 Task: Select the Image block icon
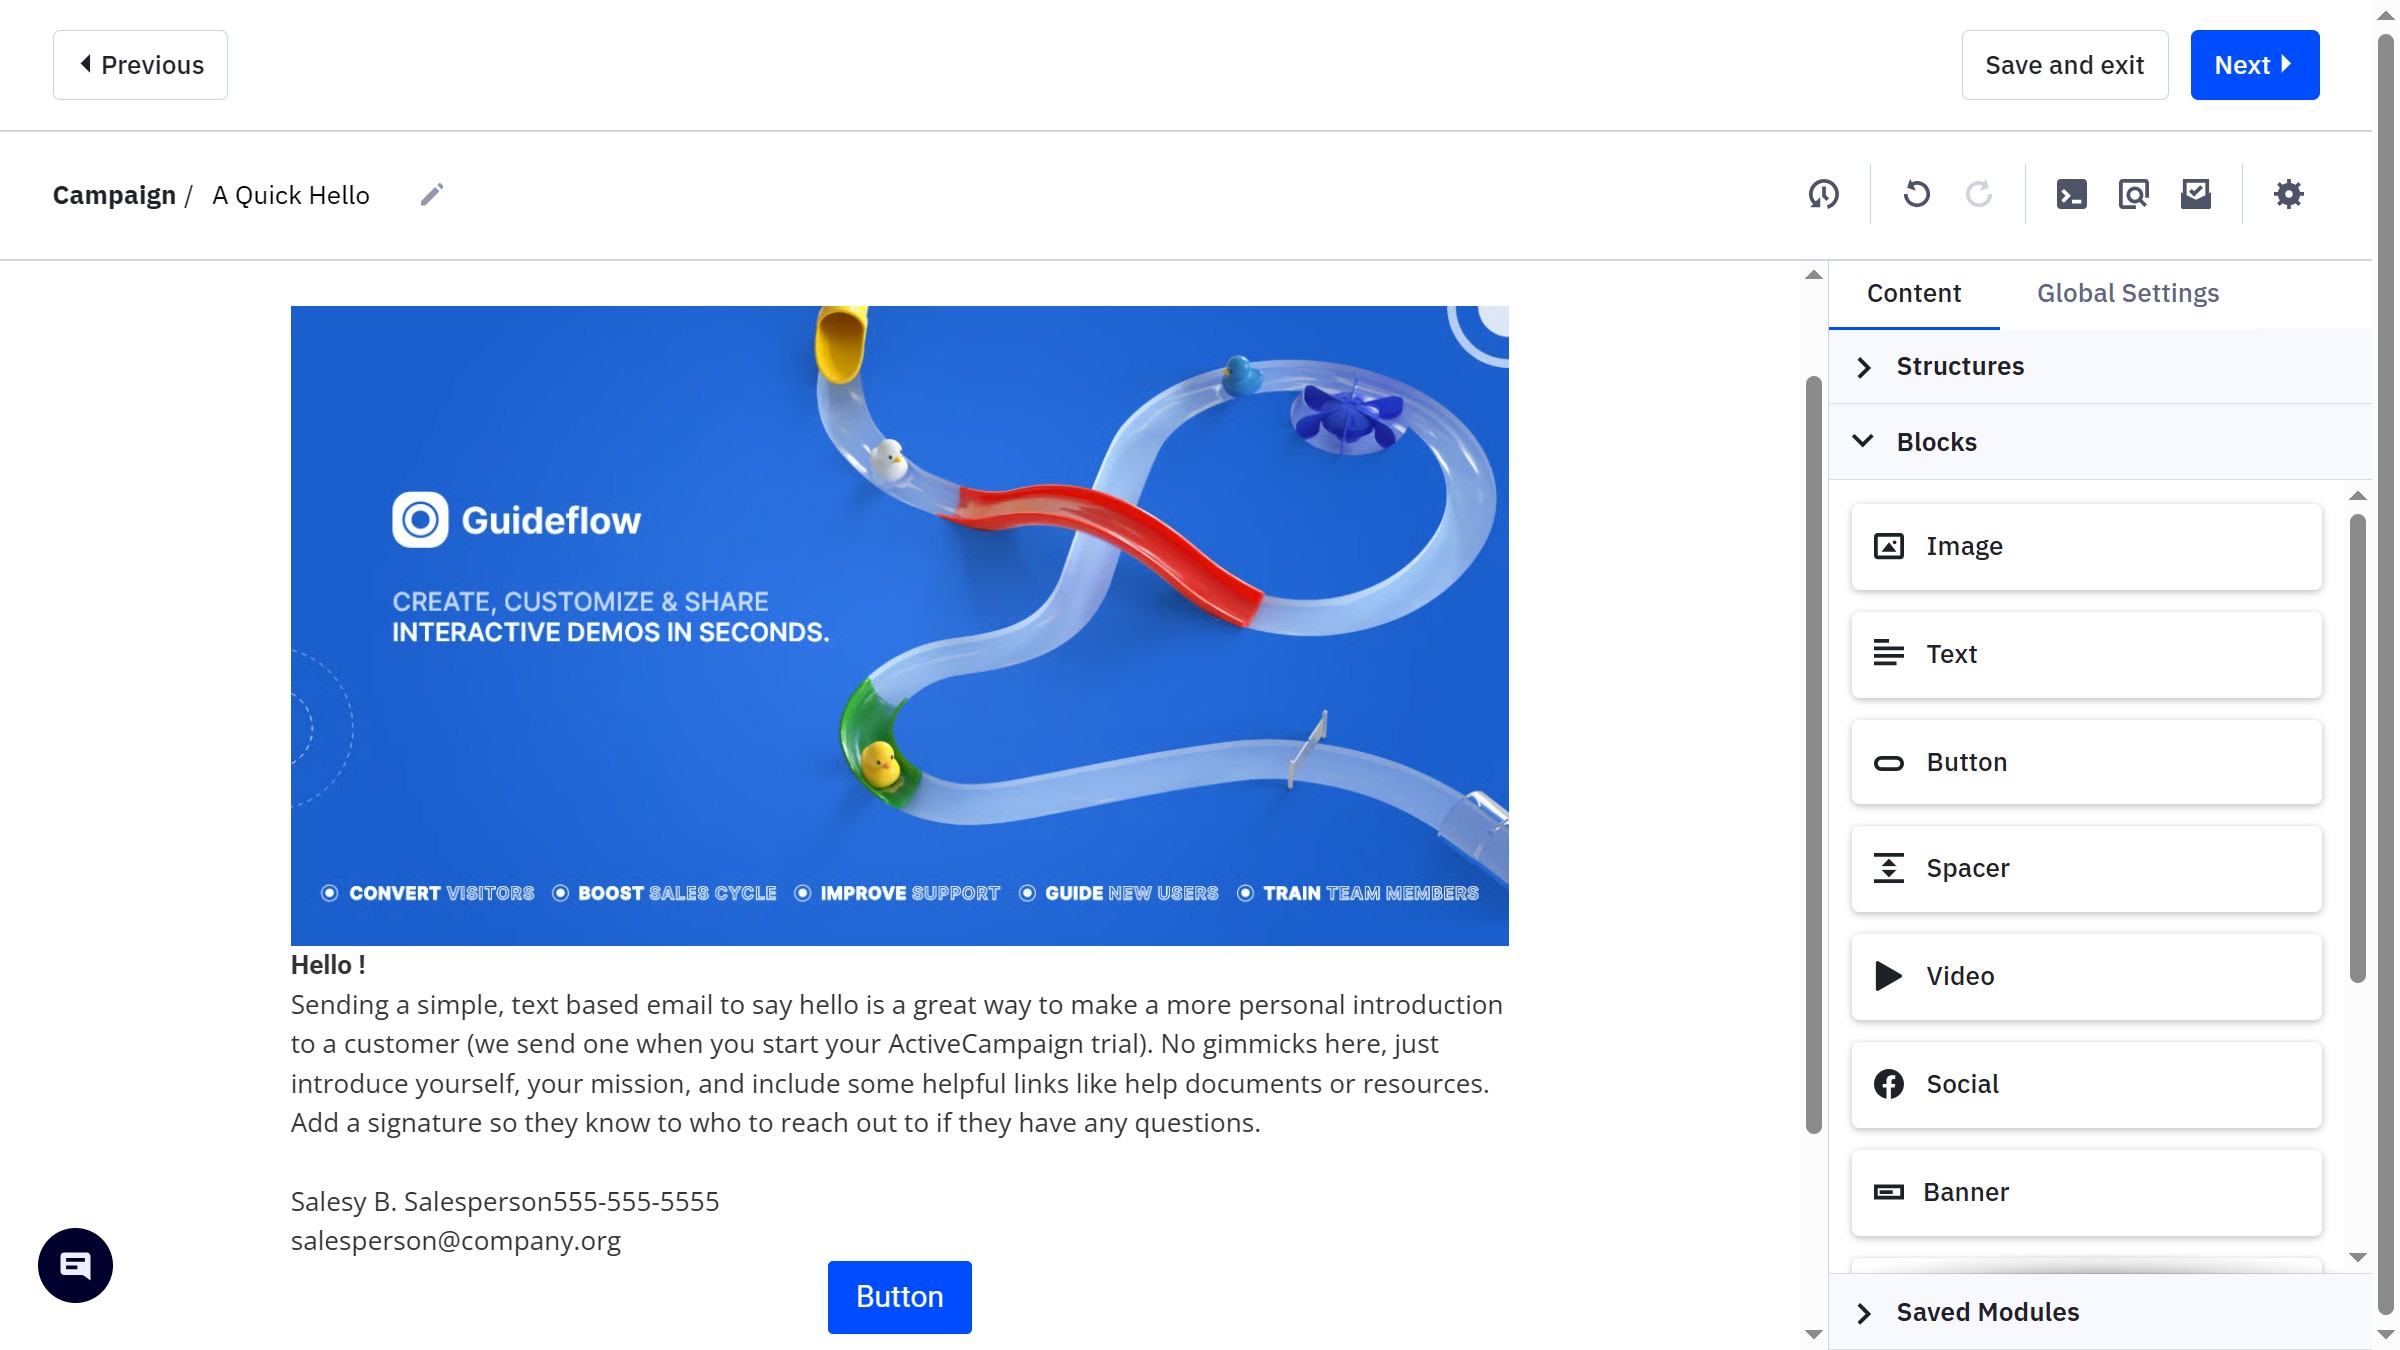pyautogui.click(x=1889, y=546)
